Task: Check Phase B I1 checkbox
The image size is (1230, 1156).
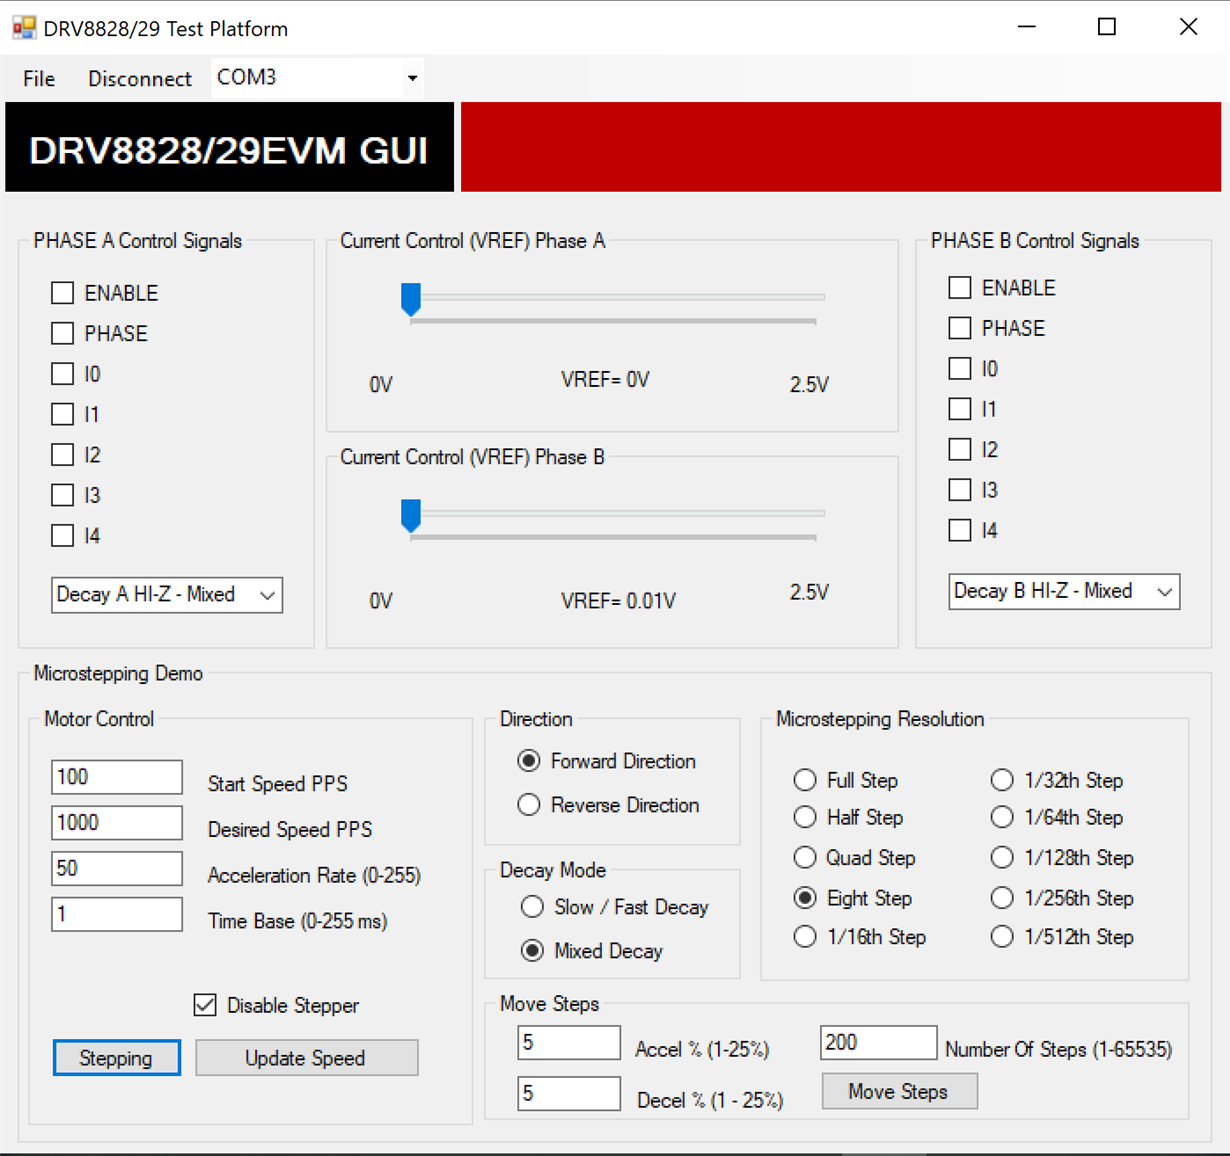Action: point(960,409)
